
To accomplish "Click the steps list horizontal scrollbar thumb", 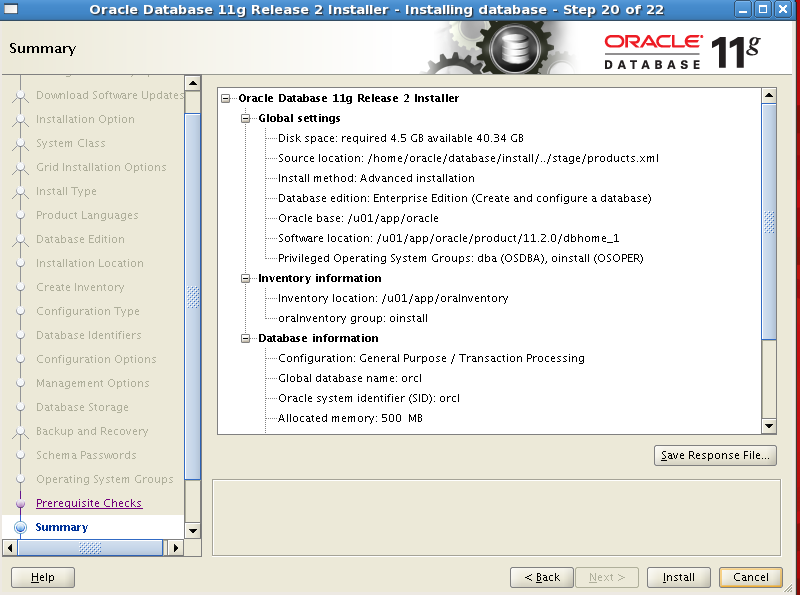I will [x=90, y=548].
